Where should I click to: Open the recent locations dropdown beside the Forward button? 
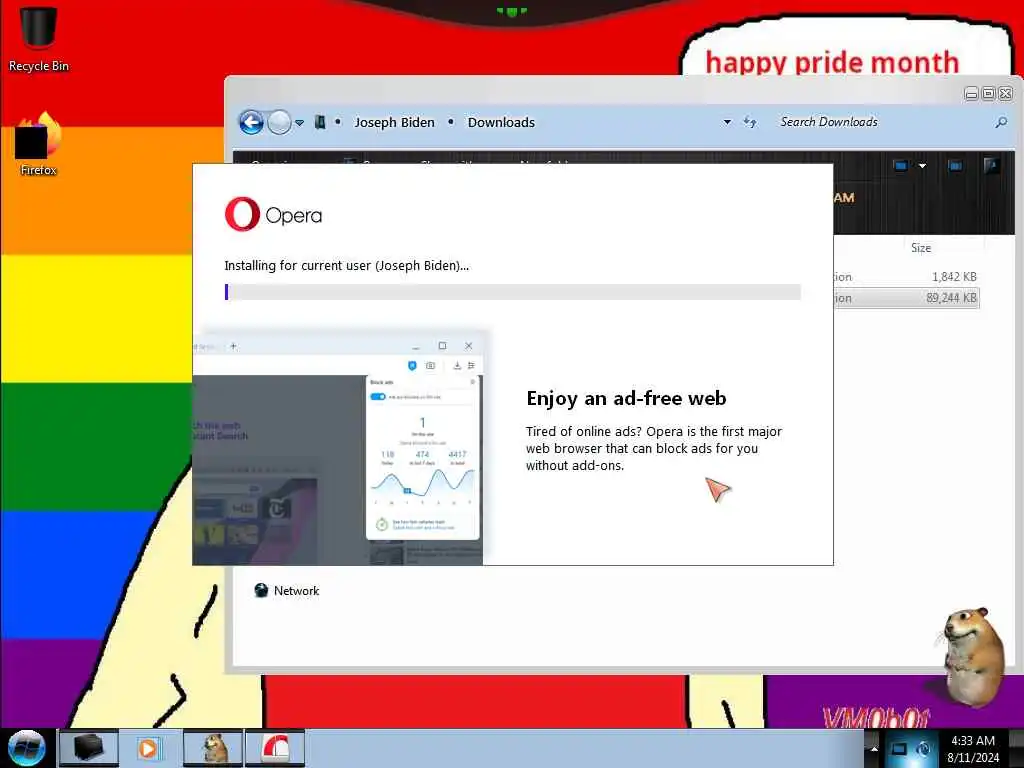[x=300, y=123]
